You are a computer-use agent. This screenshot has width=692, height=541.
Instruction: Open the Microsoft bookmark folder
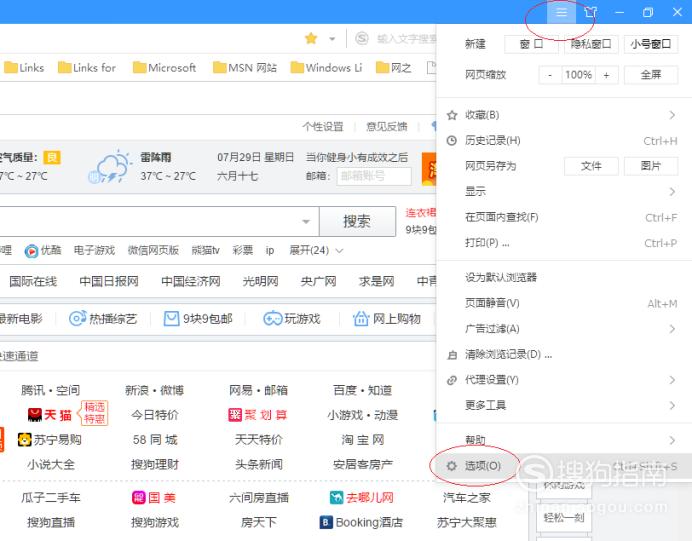pos(165,68)
